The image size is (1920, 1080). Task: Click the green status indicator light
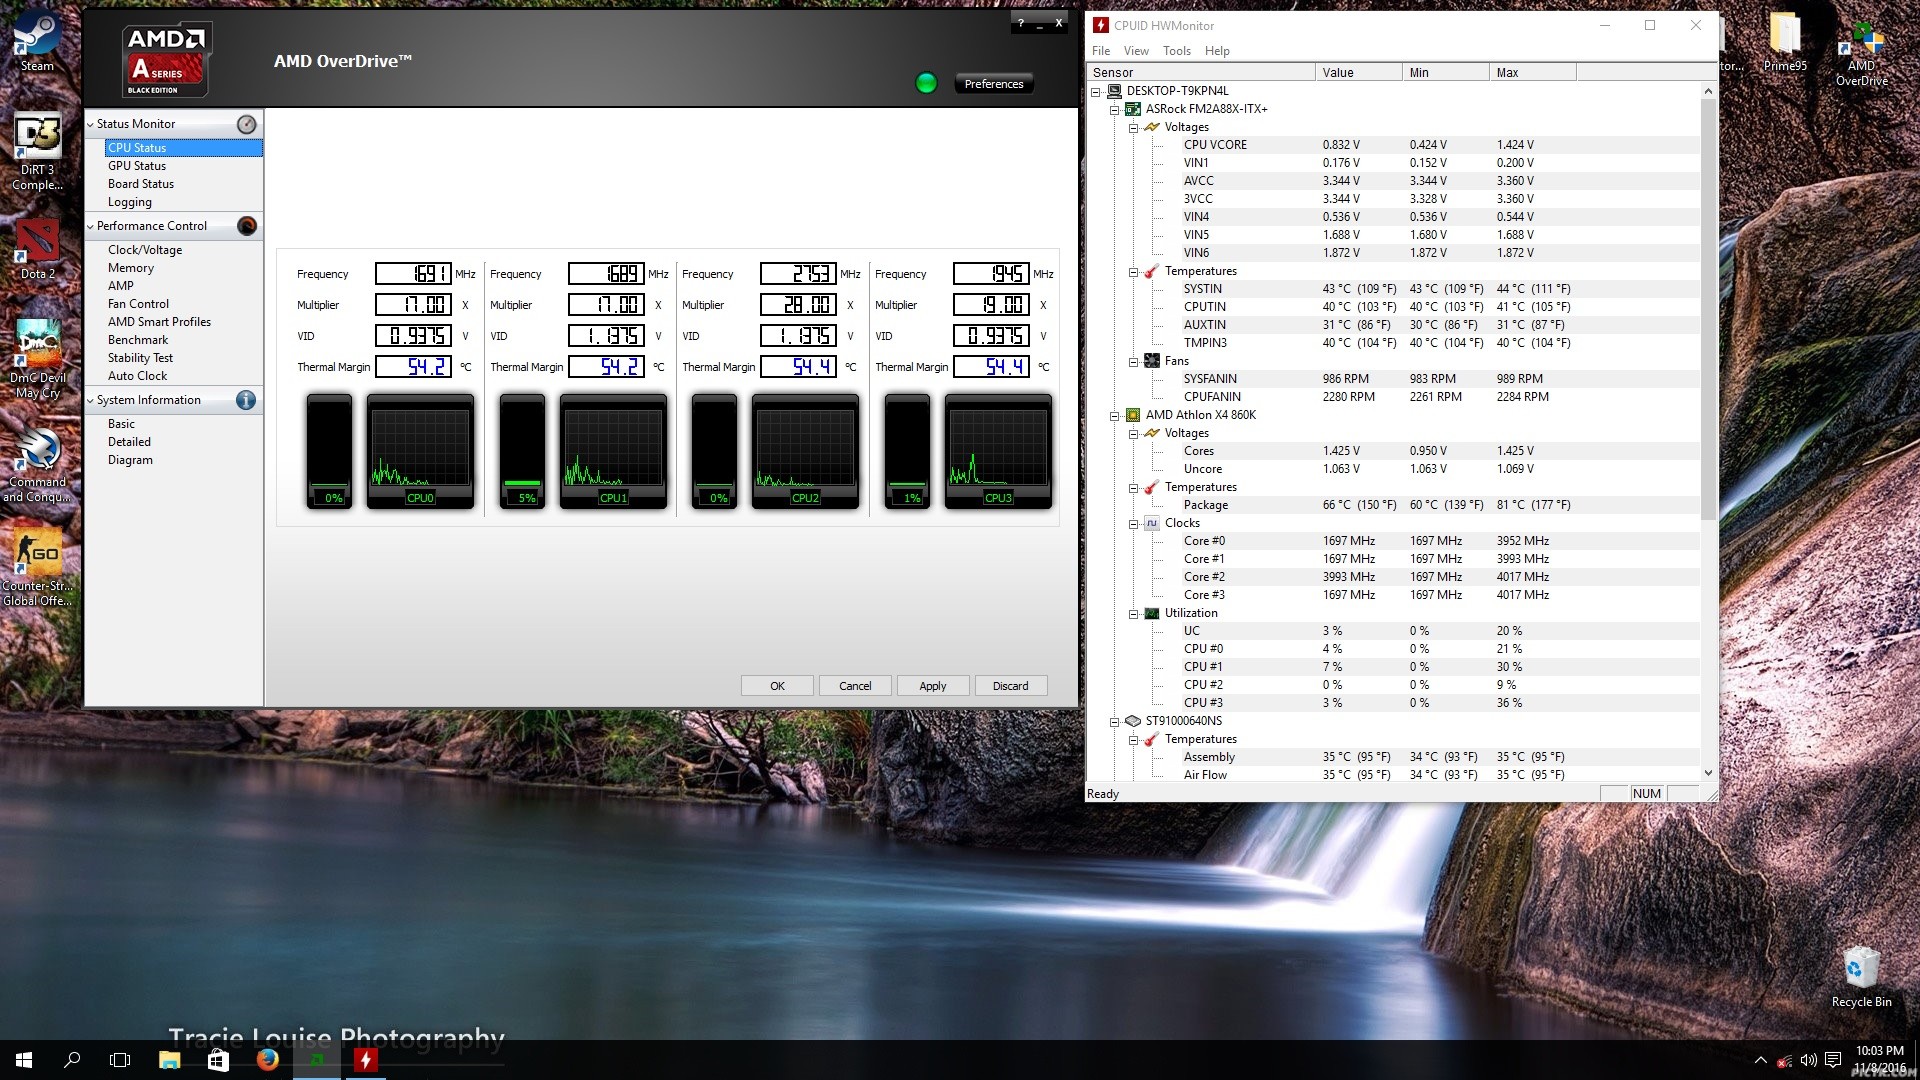coord(926,83)
